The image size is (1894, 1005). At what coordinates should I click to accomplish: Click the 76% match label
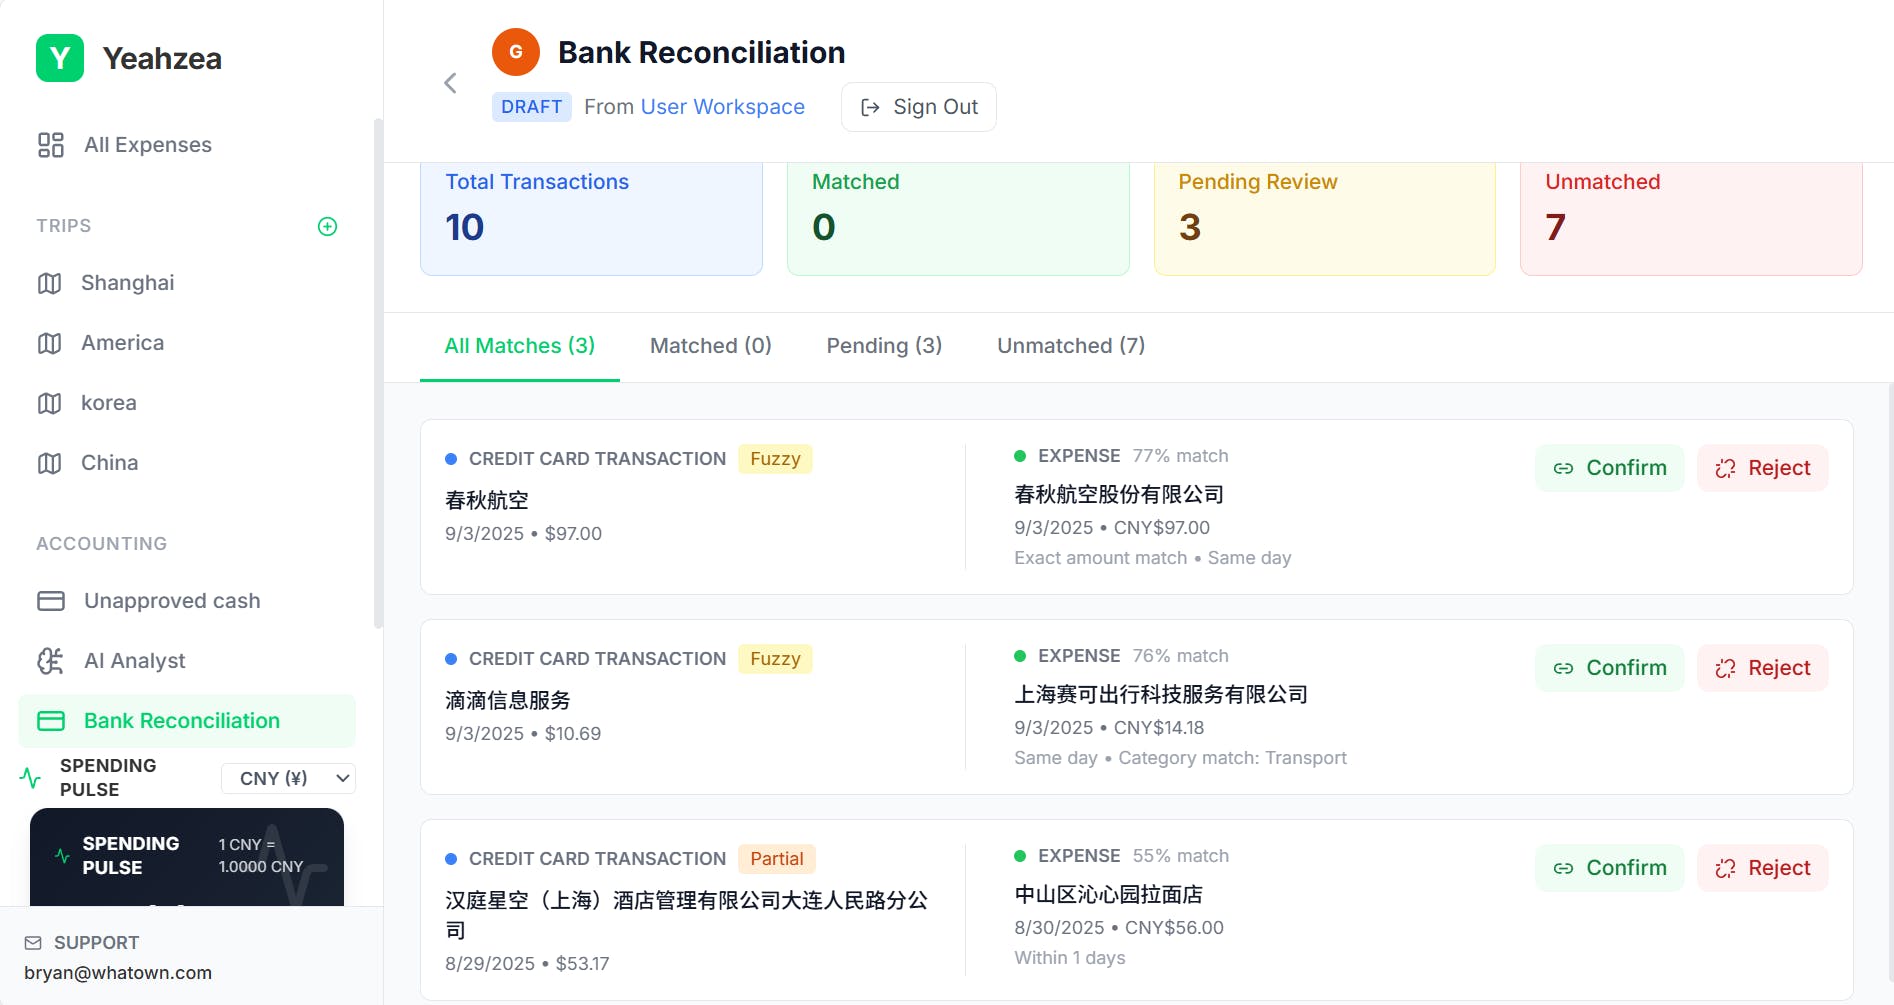(1180, 656)
